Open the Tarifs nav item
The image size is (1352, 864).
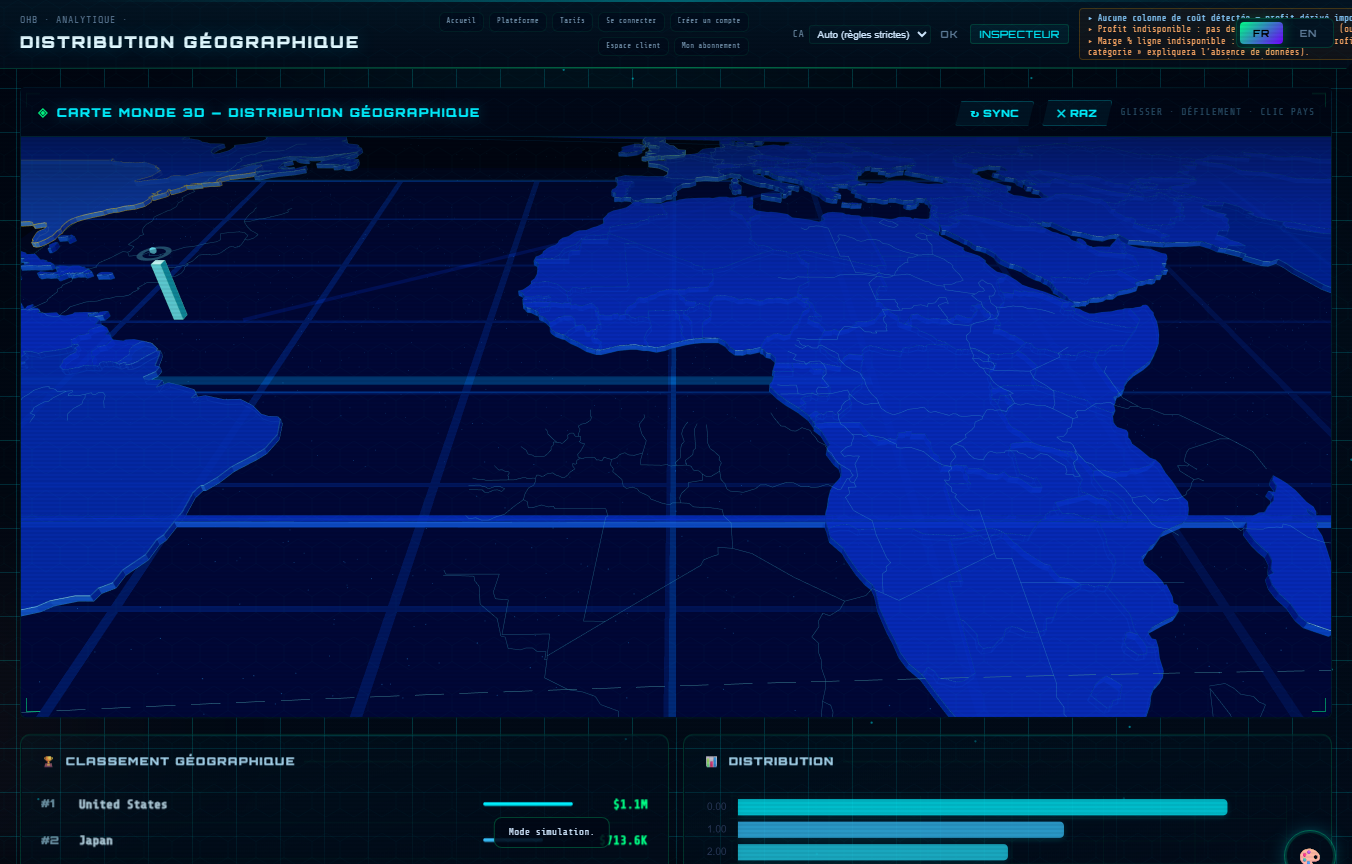point(572,21)
